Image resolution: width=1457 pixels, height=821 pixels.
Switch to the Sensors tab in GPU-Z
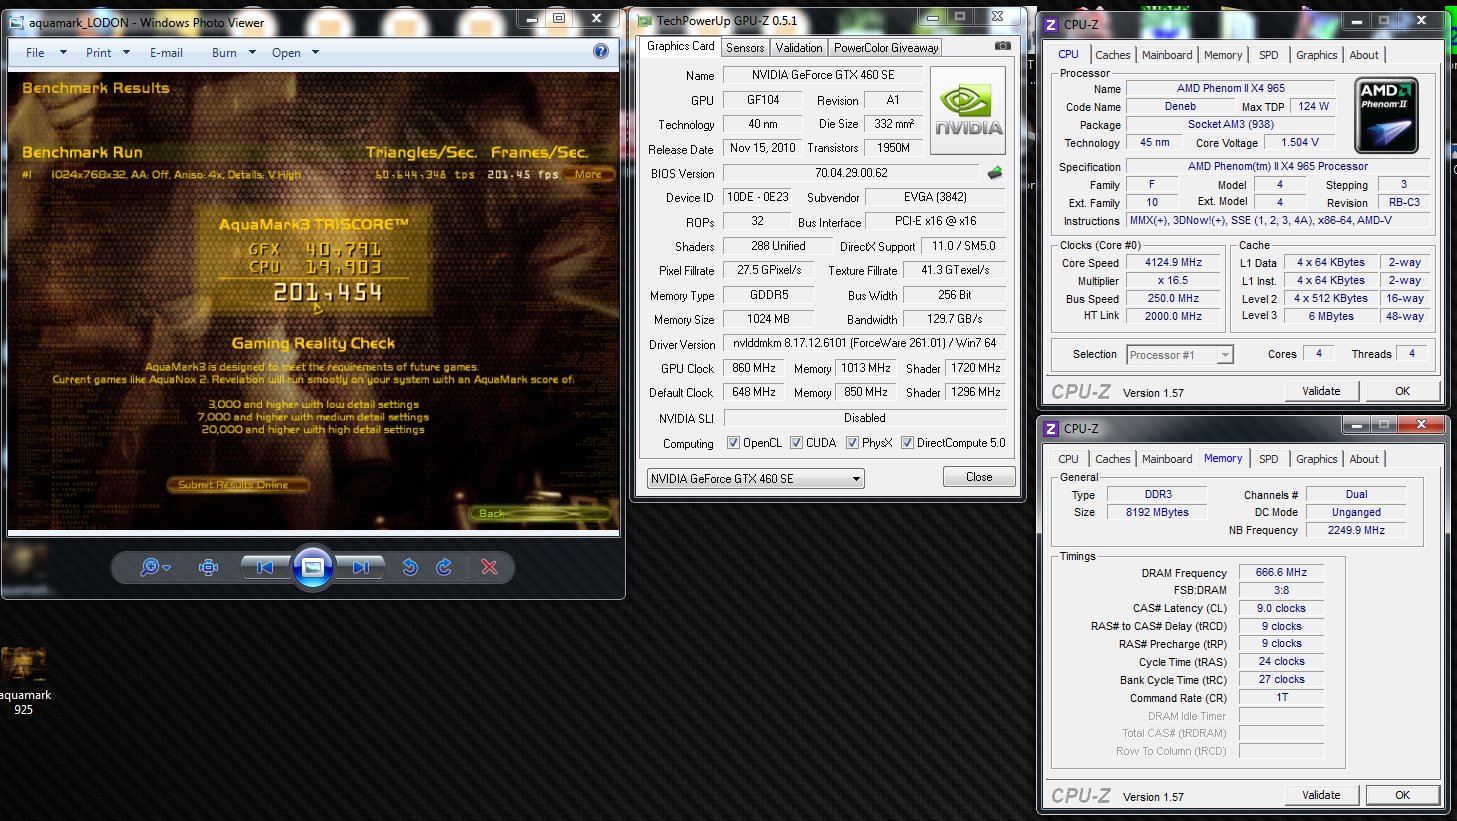click(745, 48)
